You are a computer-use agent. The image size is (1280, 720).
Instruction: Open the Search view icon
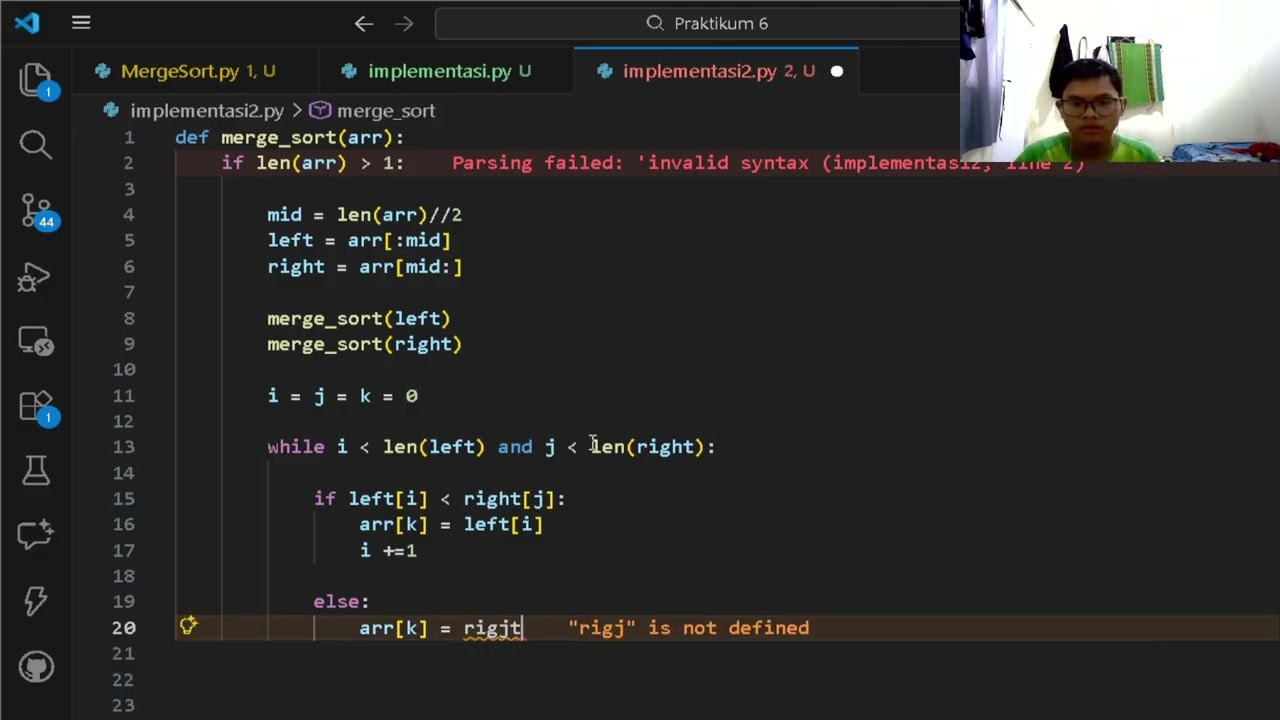[x=36, y=145]
